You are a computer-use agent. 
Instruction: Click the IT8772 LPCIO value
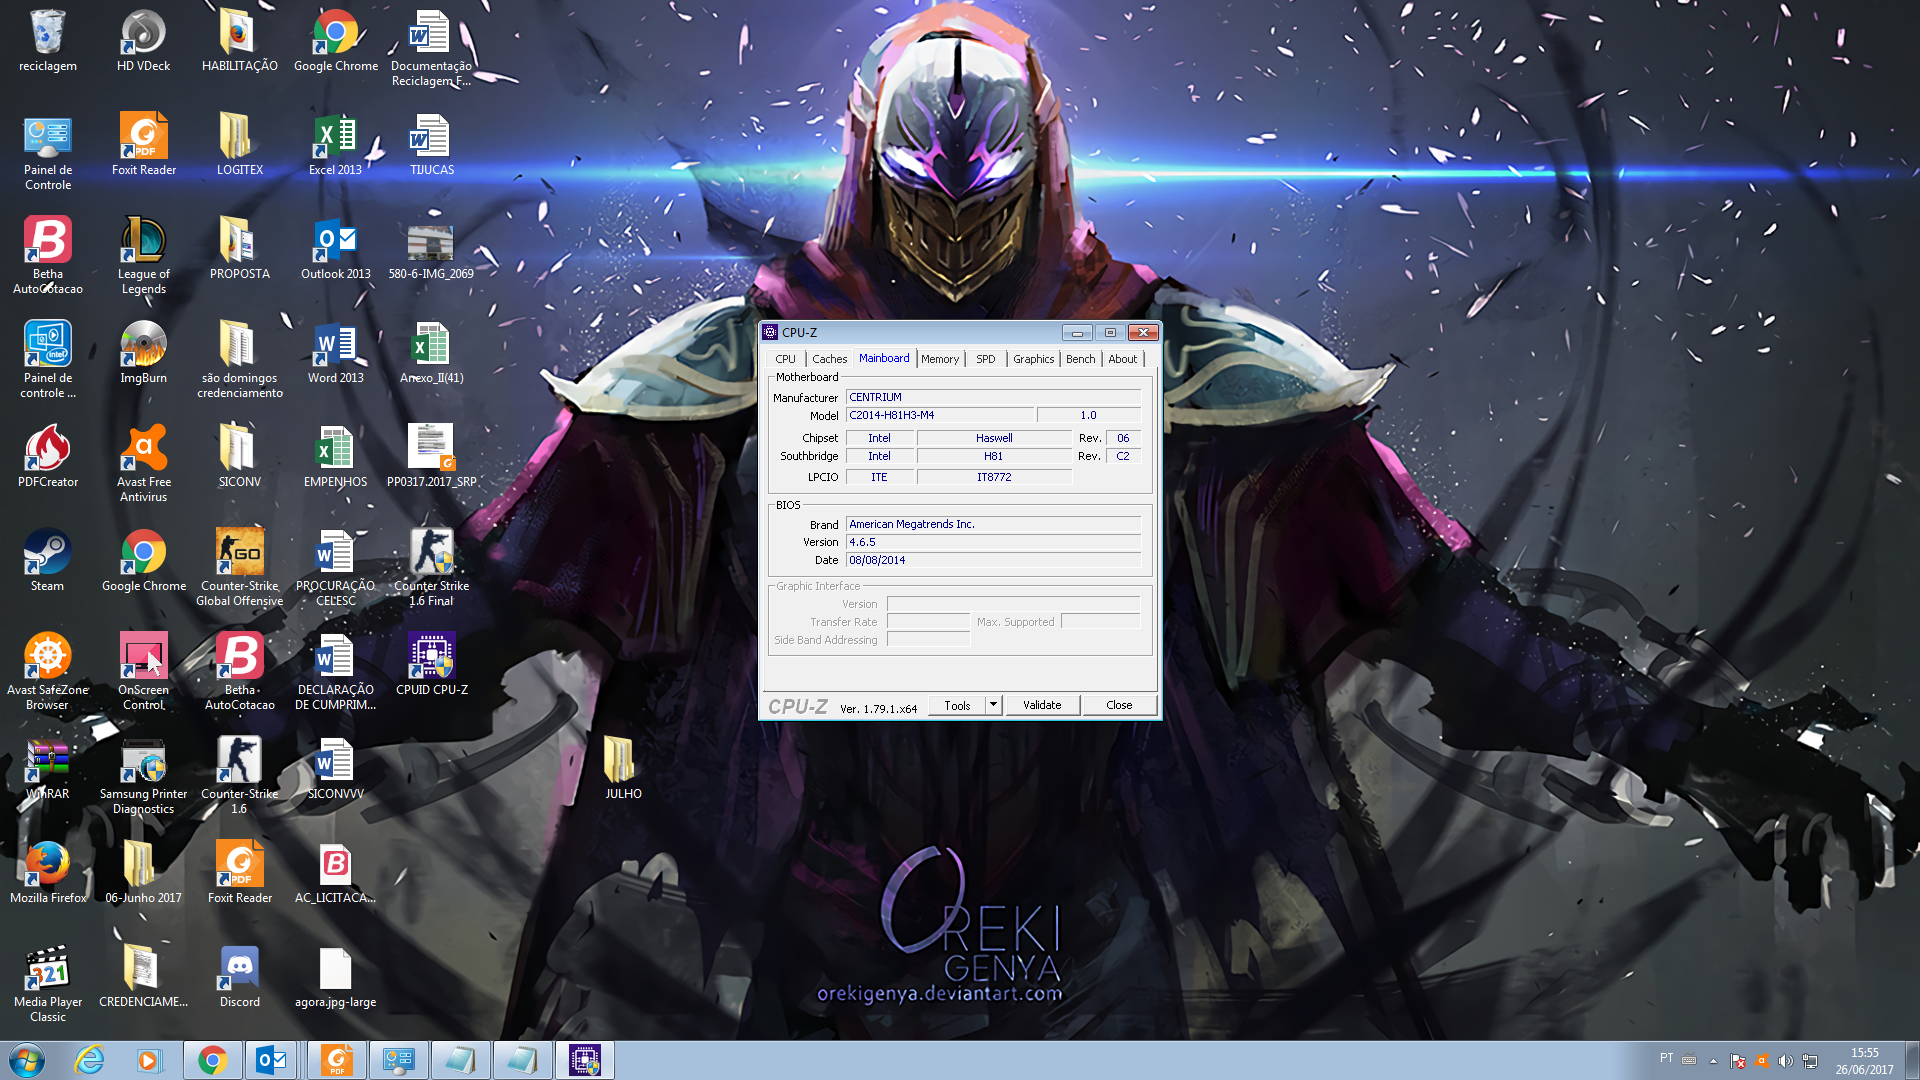pyautogui.click(x=994, y=477)
